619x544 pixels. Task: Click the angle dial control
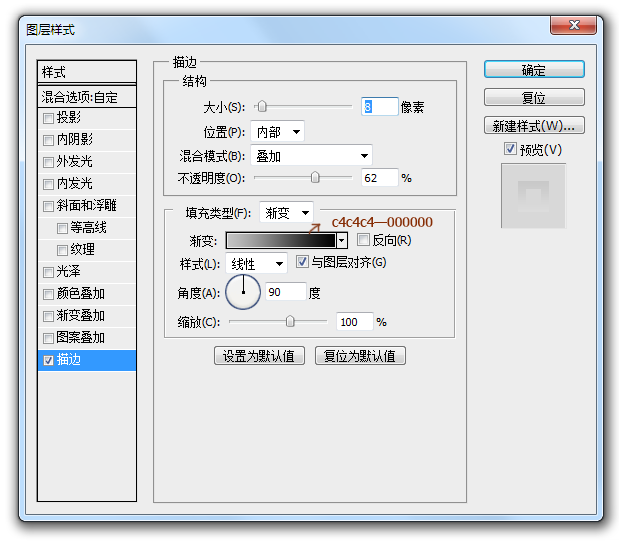point(243,293)
